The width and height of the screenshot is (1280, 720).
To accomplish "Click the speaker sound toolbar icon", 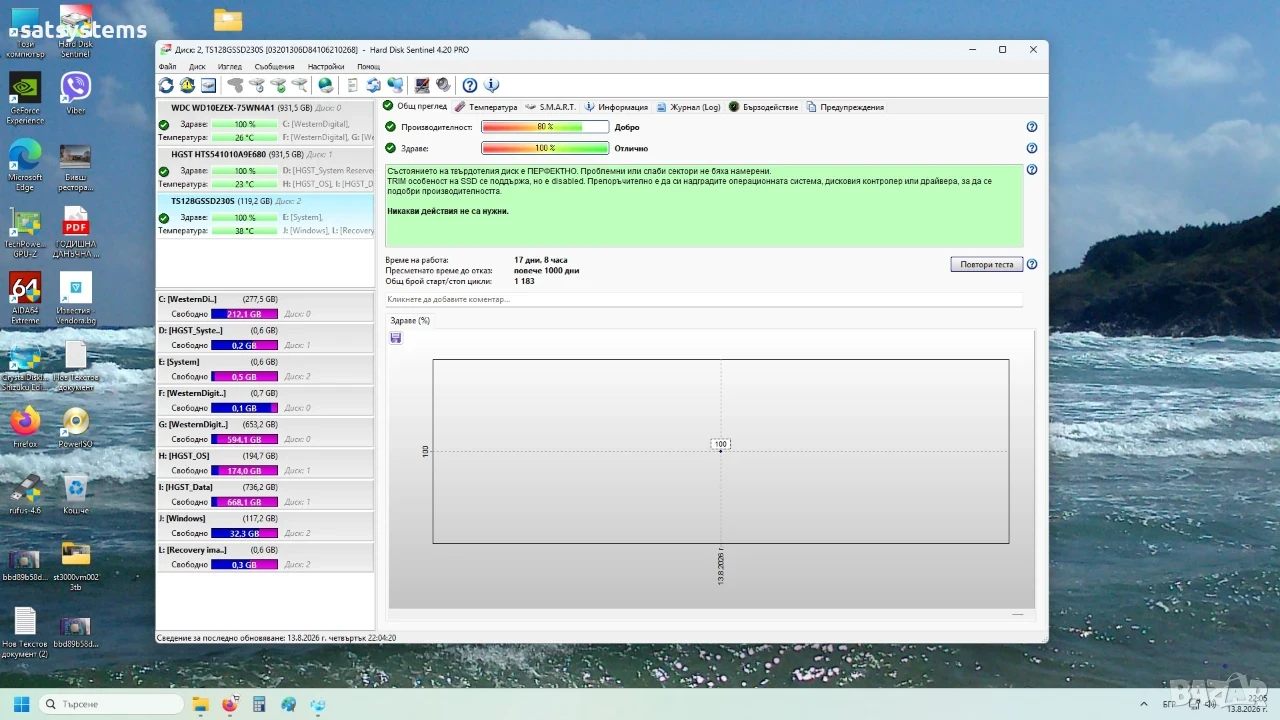I will (443, 86).
